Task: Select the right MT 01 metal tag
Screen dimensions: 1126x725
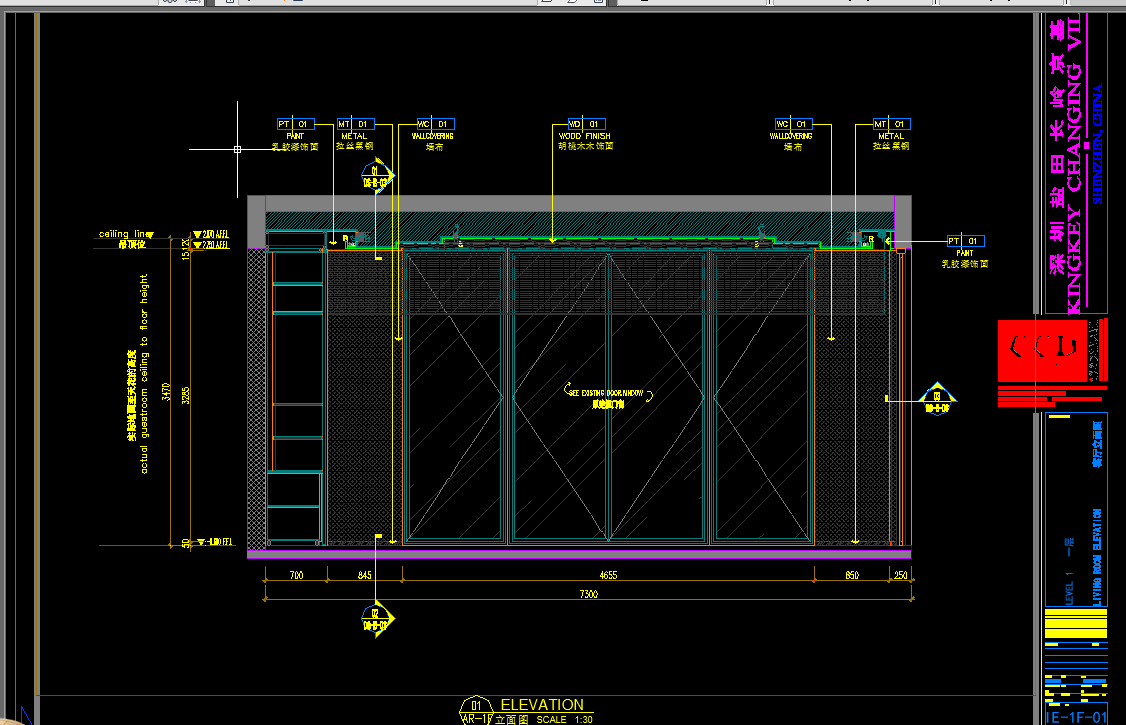Action: [x=892, y=124]
